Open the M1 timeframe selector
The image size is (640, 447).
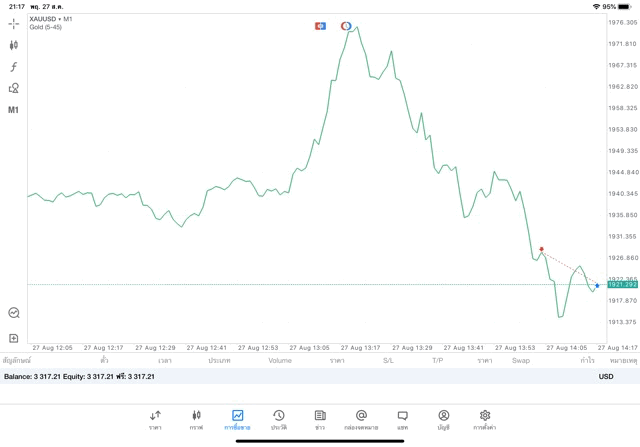(14, 110)
